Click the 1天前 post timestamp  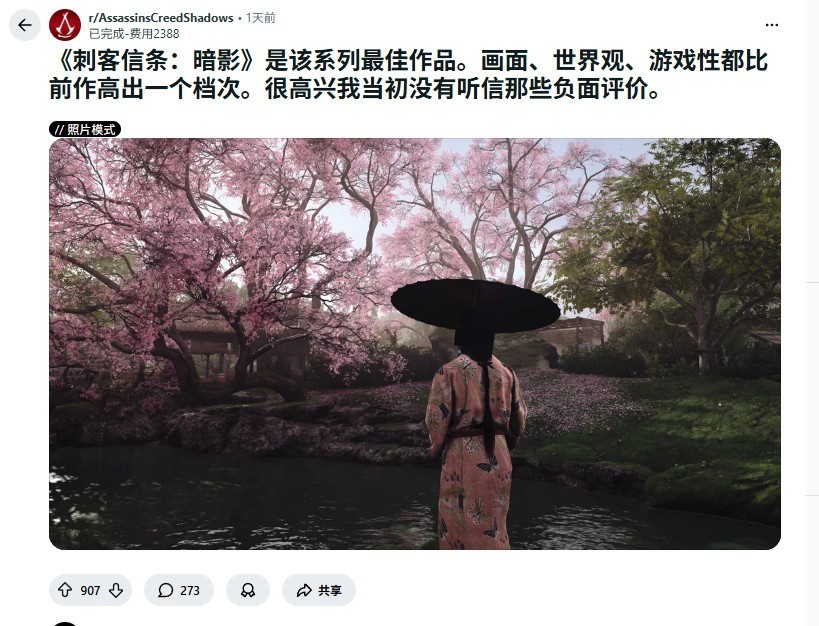(x=261, y=18)
